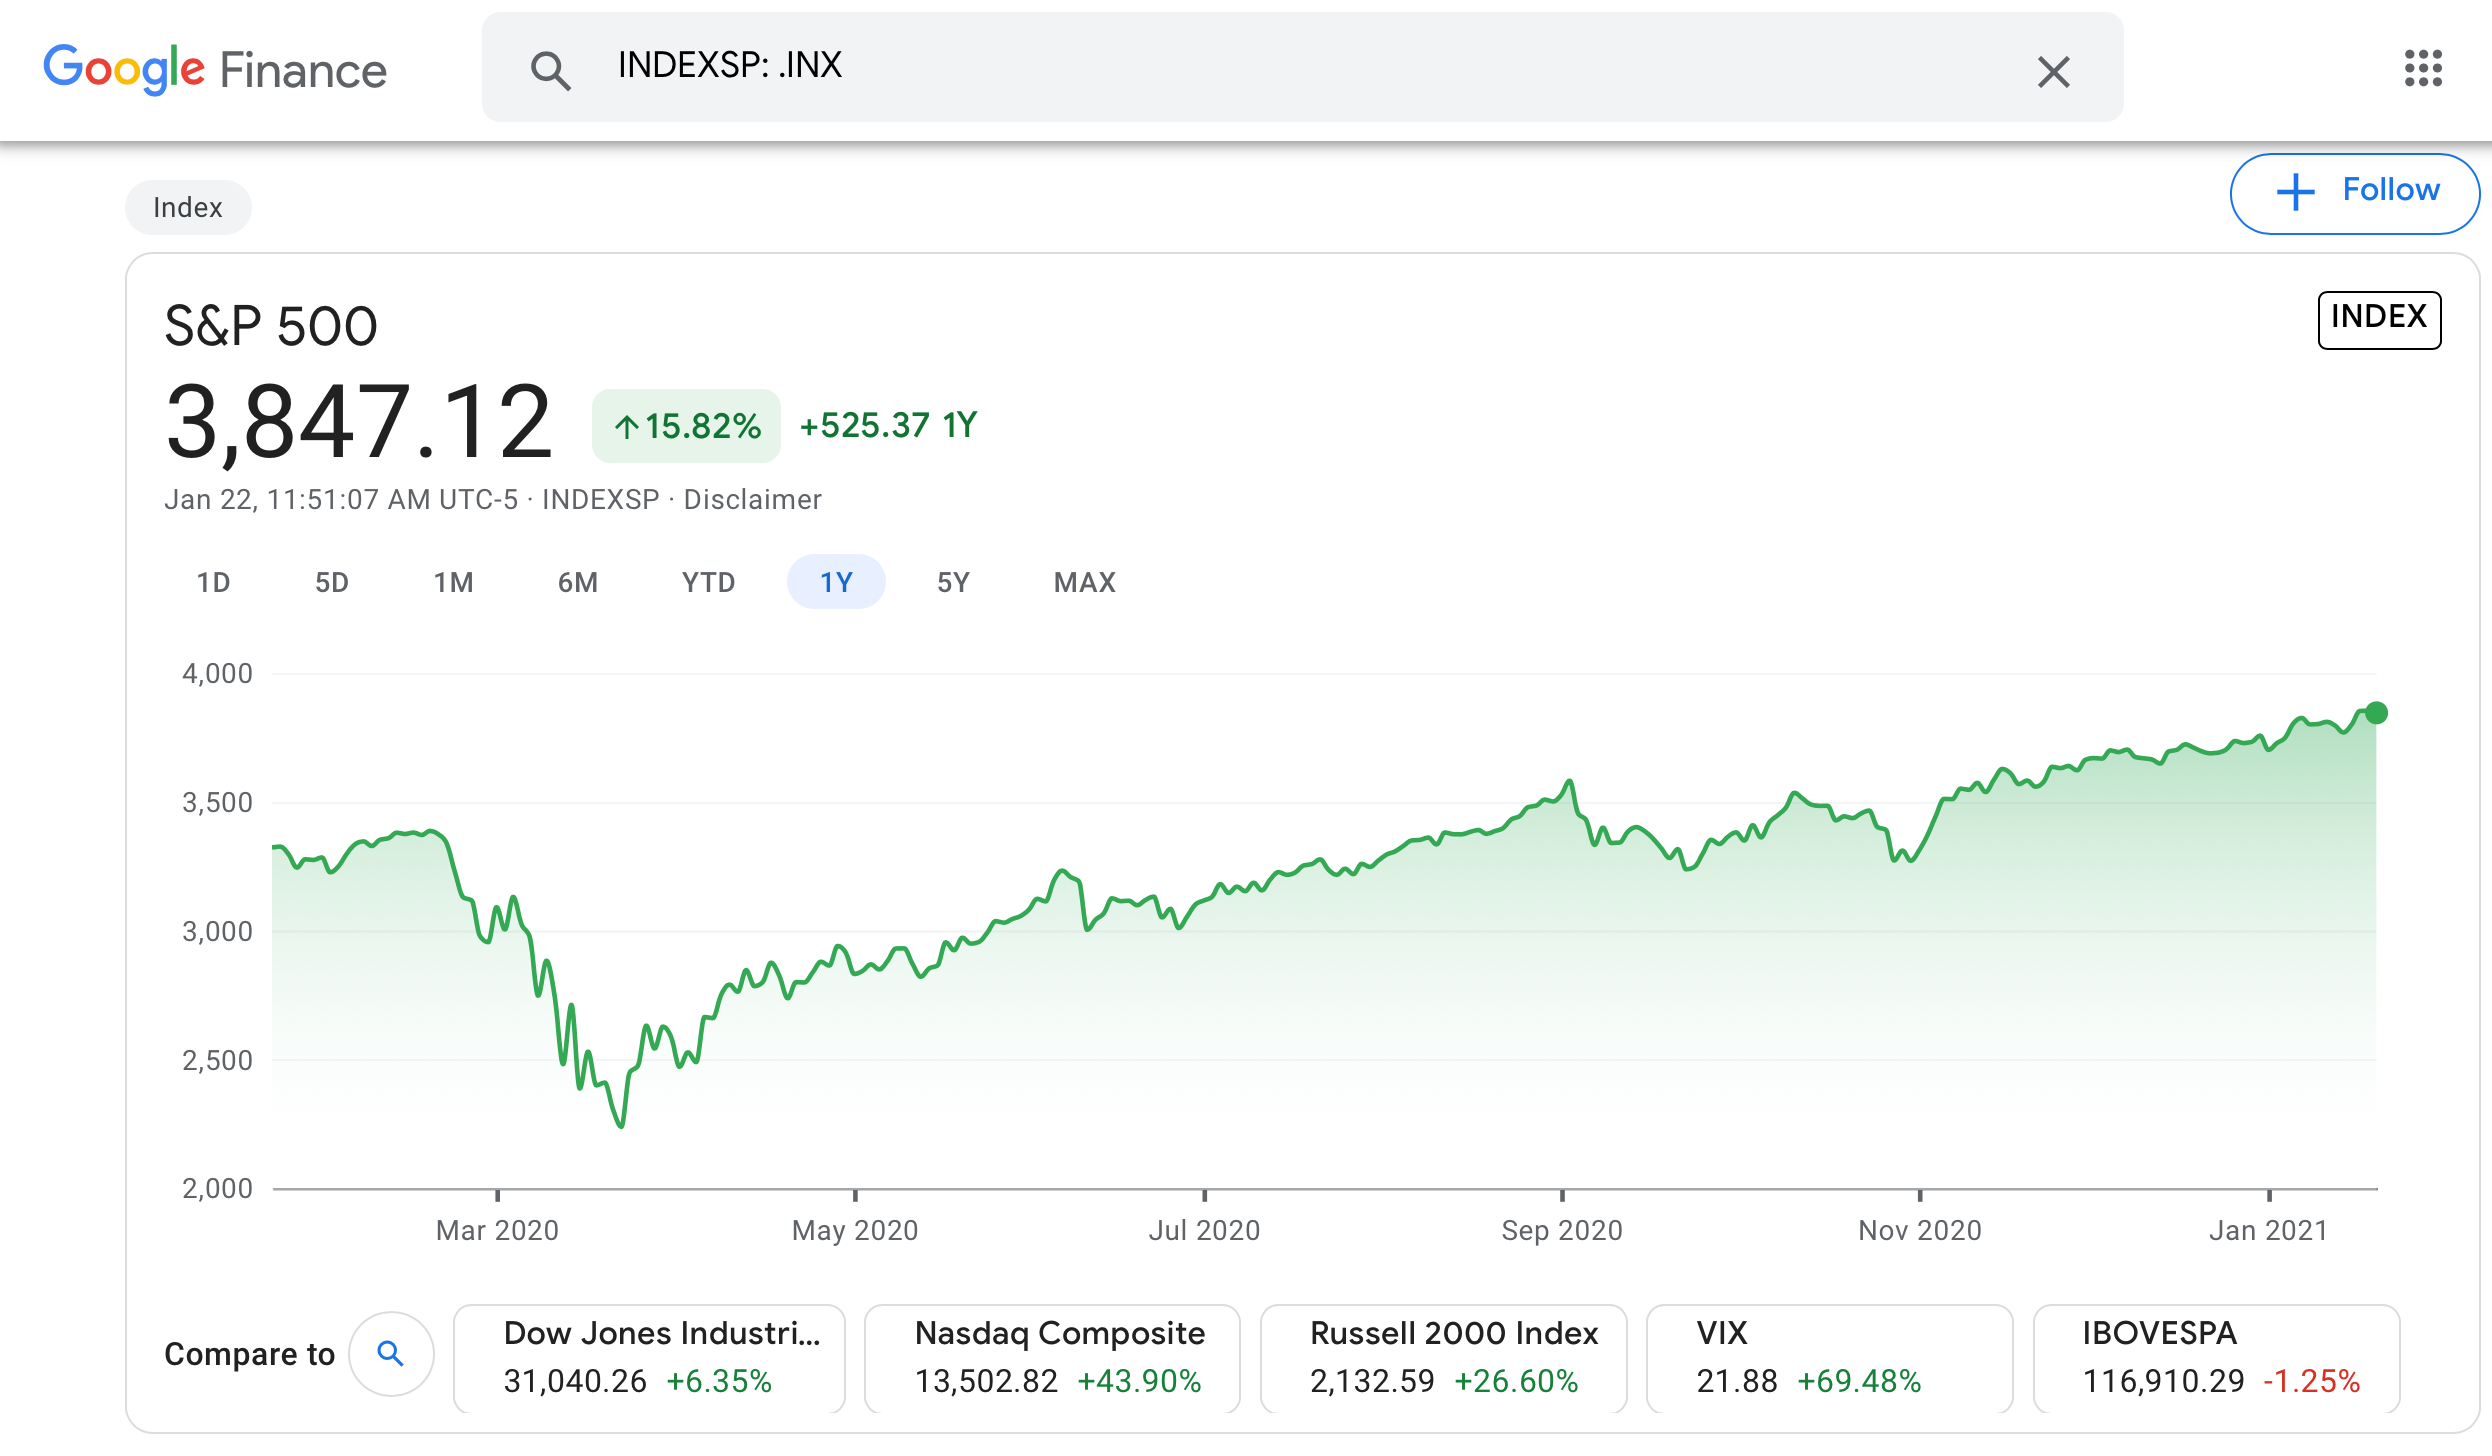Open the Compare to search button

point(391,1354)
